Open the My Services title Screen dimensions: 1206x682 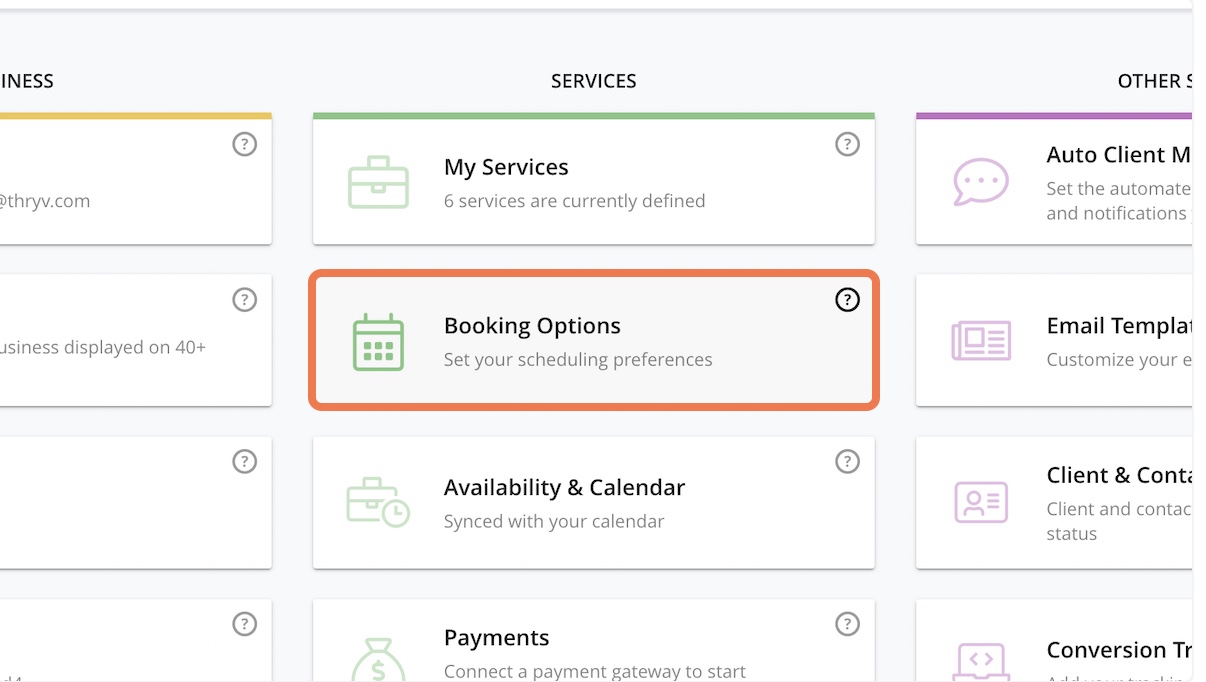click(506, 167)
